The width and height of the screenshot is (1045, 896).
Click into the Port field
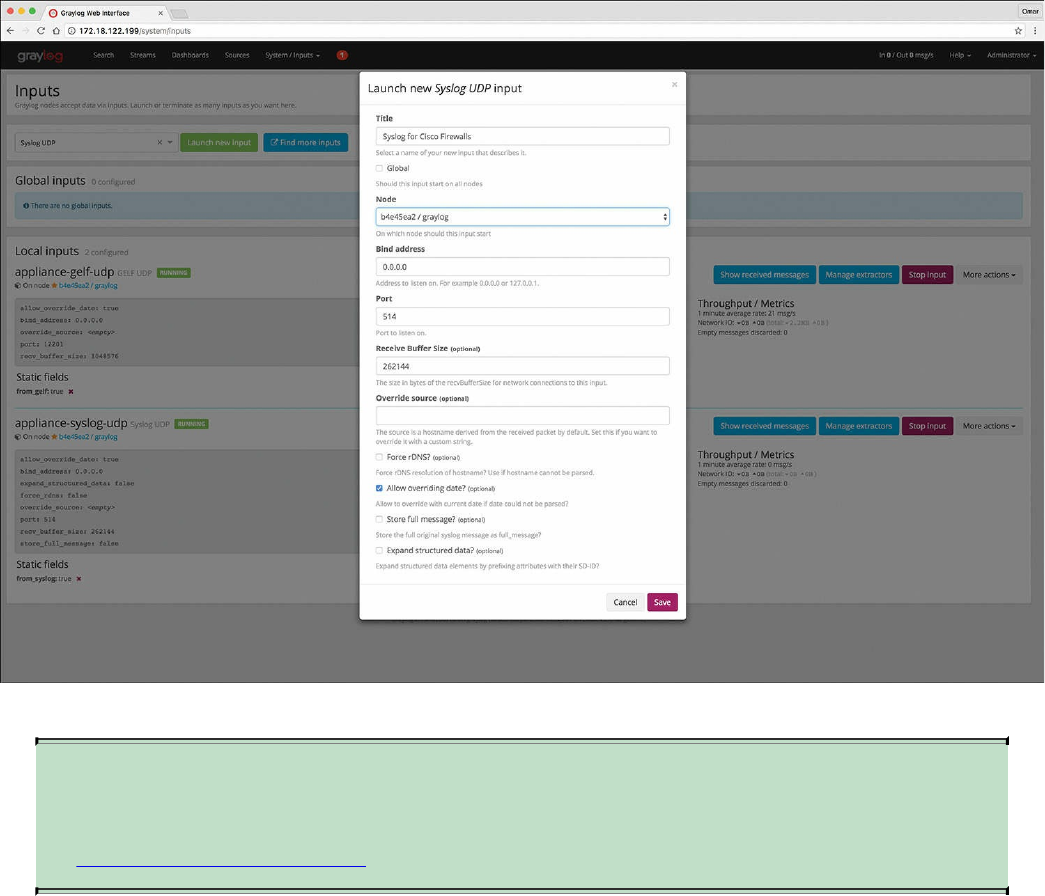(x=522, y=316)
